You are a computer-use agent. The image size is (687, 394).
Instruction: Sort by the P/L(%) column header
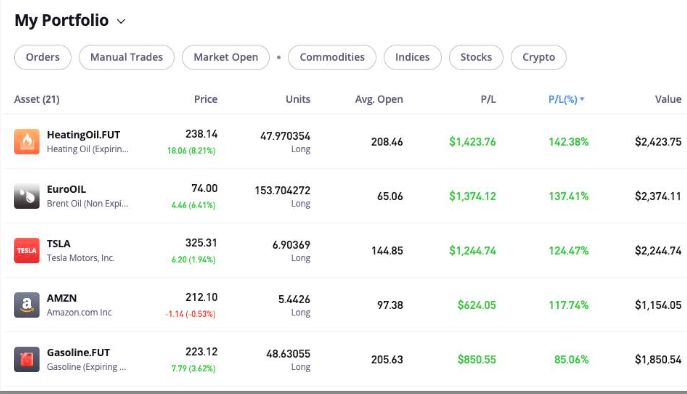563,99
